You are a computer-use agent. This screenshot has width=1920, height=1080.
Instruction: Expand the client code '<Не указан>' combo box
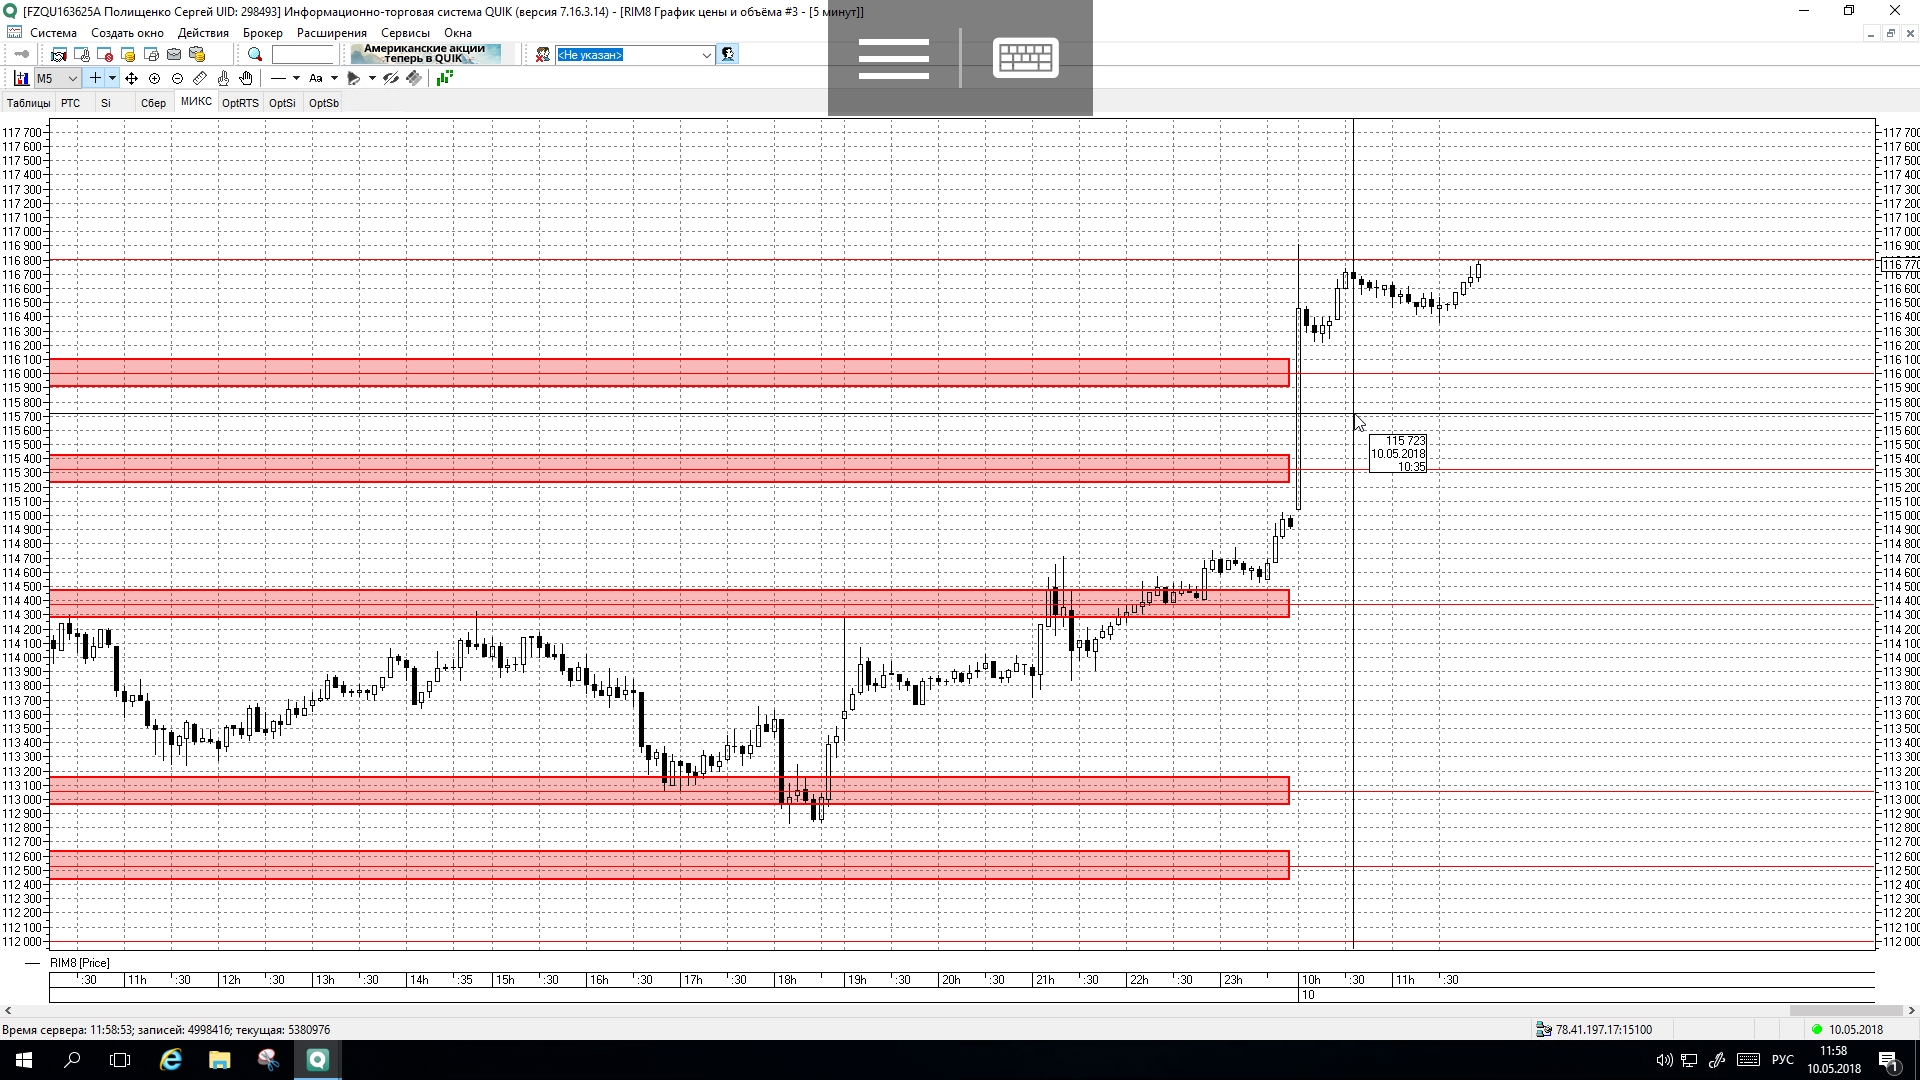pyautogui.click(x=706, y=55)
